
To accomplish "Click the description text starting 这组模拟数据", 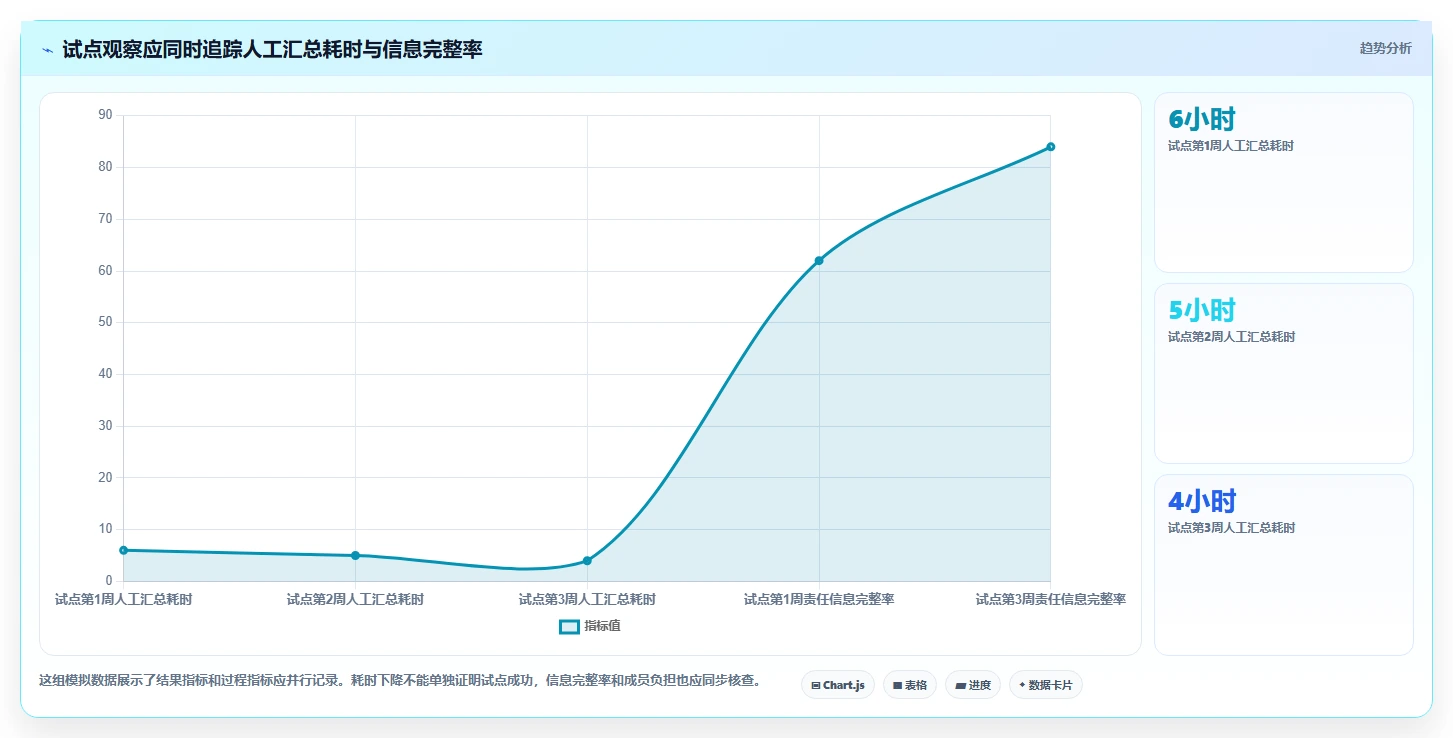I will pos(400,680).
